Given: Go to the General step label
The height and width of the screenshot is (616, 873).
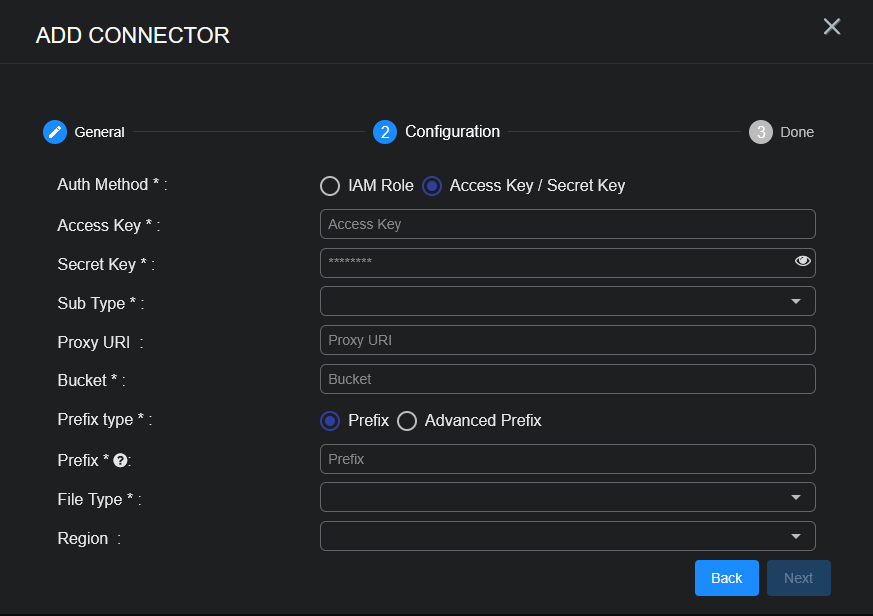Looking at the screenshot, I should click(99, 132).
